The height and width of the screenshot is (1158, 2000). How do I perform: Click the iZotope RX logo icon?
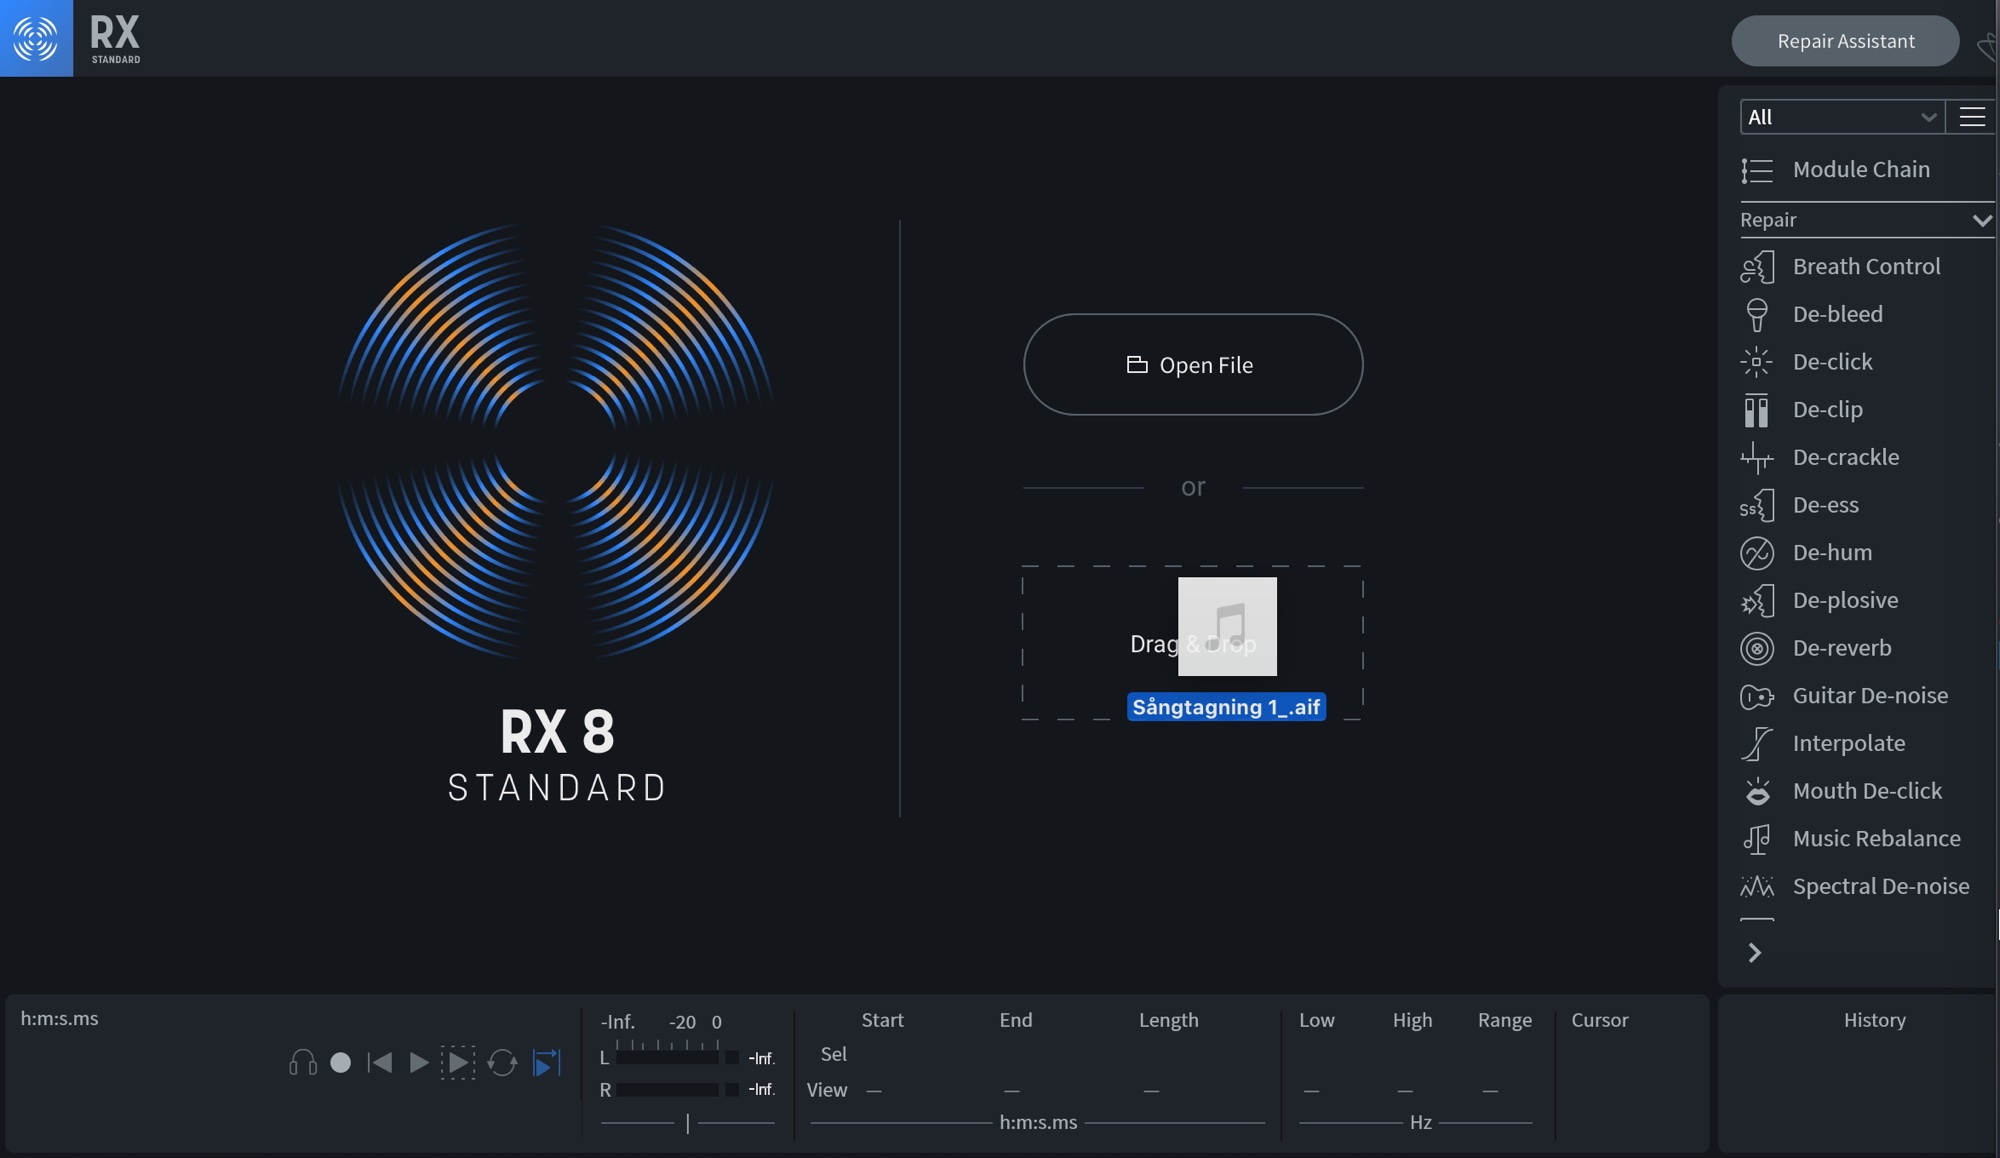(36, 38)
